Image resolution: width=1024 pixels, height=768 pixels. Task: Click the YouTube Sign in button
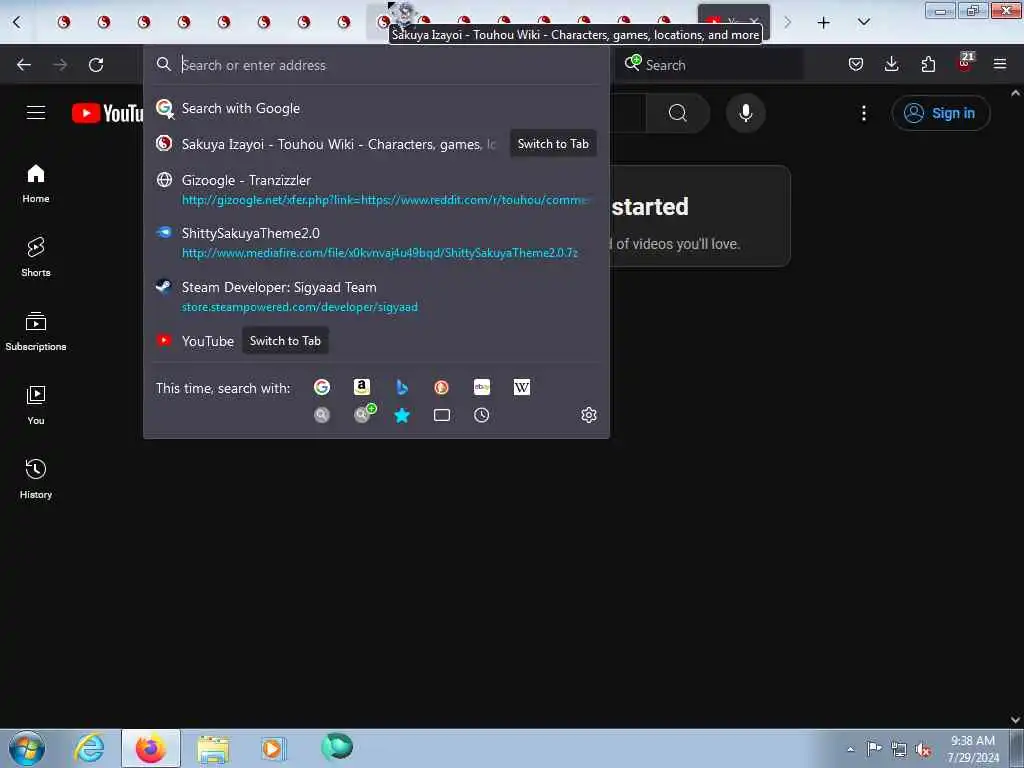[x=940, y=113]
